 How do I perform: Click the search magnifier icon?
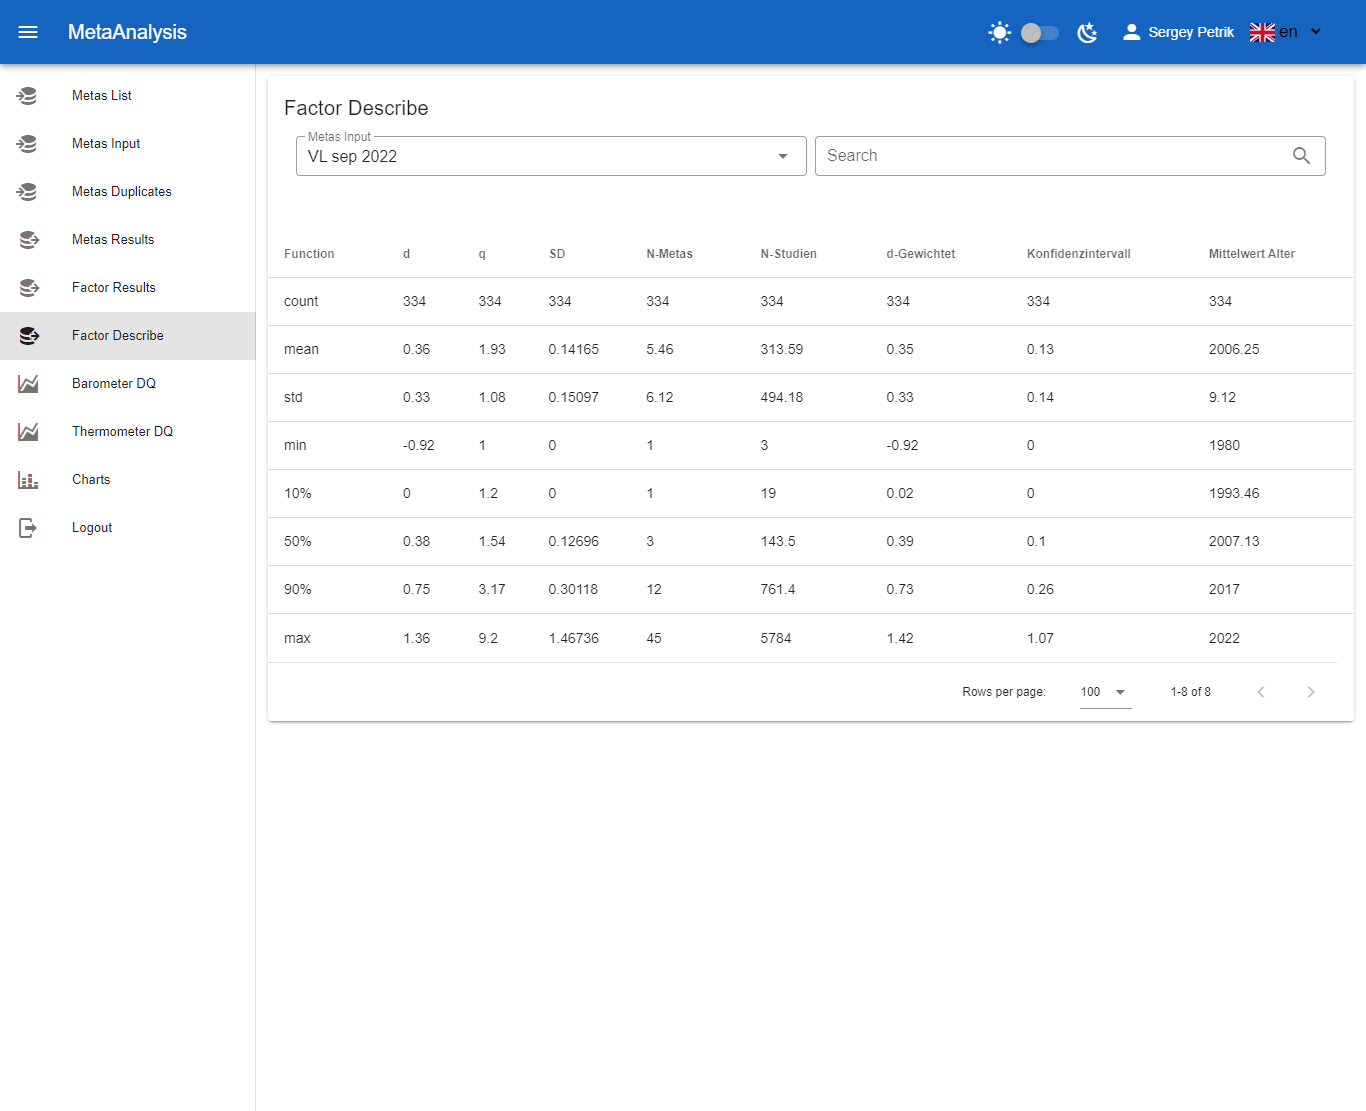point(1301,156)
